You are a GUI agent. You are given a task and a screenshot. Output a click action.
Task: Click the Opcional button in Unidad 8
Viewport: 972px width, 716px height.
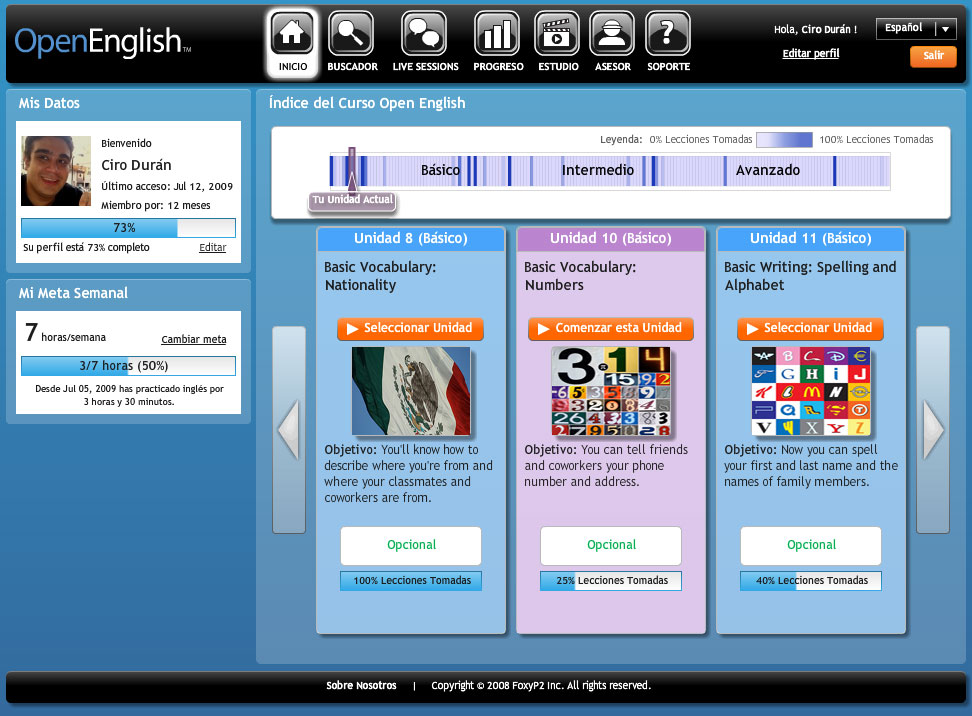click(x=411, y=546)
